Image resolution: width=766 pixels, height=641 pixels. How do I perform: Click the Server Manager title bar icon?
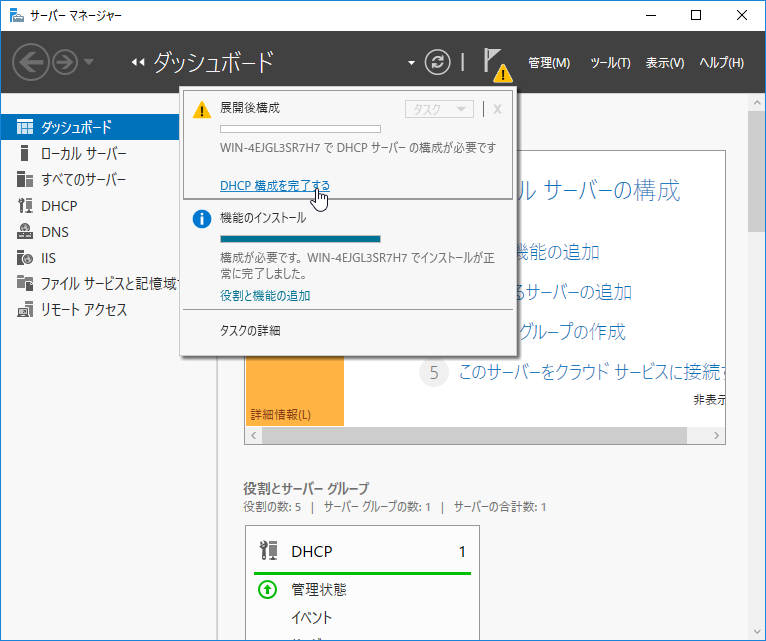(x=16, y=15)
